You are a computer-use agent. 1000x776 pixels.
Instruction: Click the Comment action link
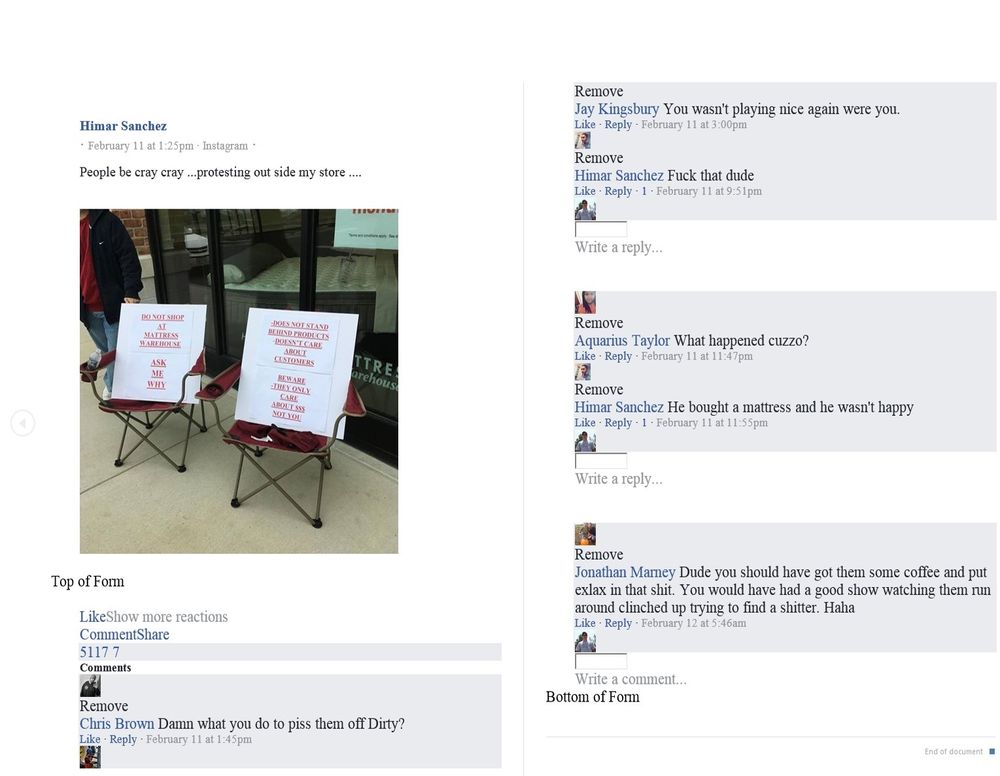click(103, 634)
